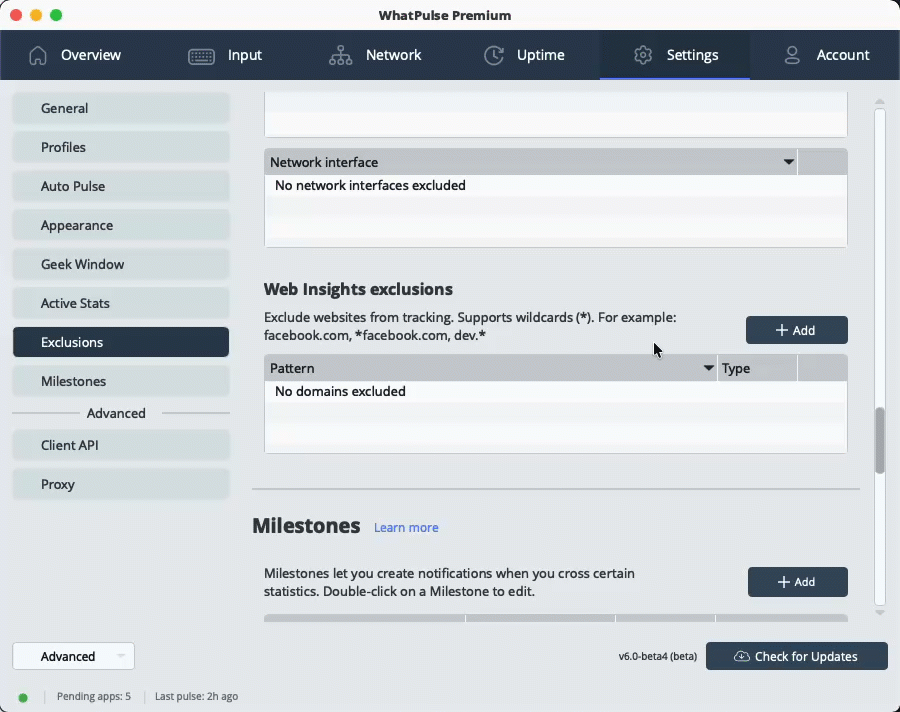Viewport: 900px width, 712px height.
Task: Open the Client API settings page
Action: pos(120,445)
